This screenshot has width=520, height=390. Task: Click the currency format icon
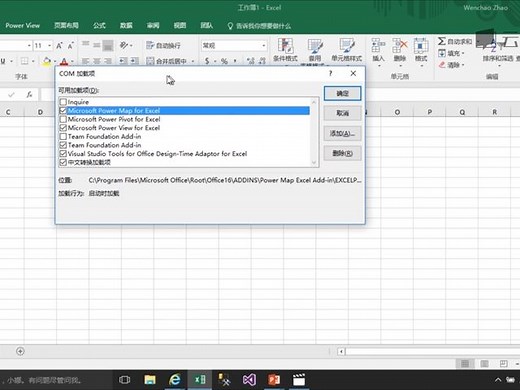point(207,61)
